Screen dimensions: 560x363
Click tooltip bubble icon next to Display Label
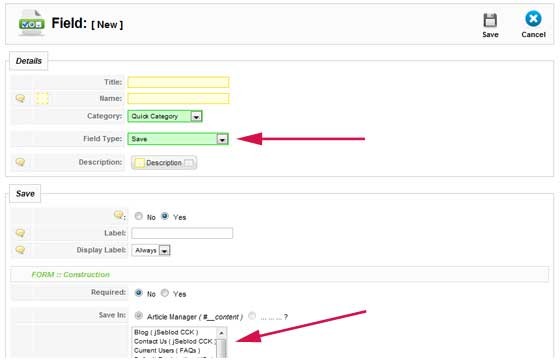tap(20, 250)
